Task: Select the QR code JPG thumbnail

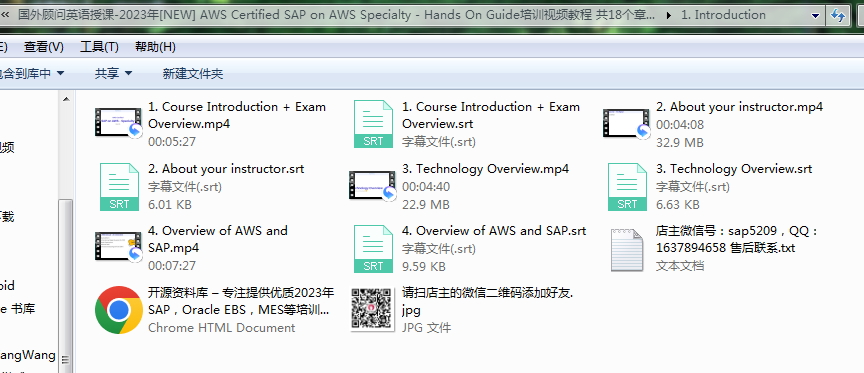Action: 372,310
